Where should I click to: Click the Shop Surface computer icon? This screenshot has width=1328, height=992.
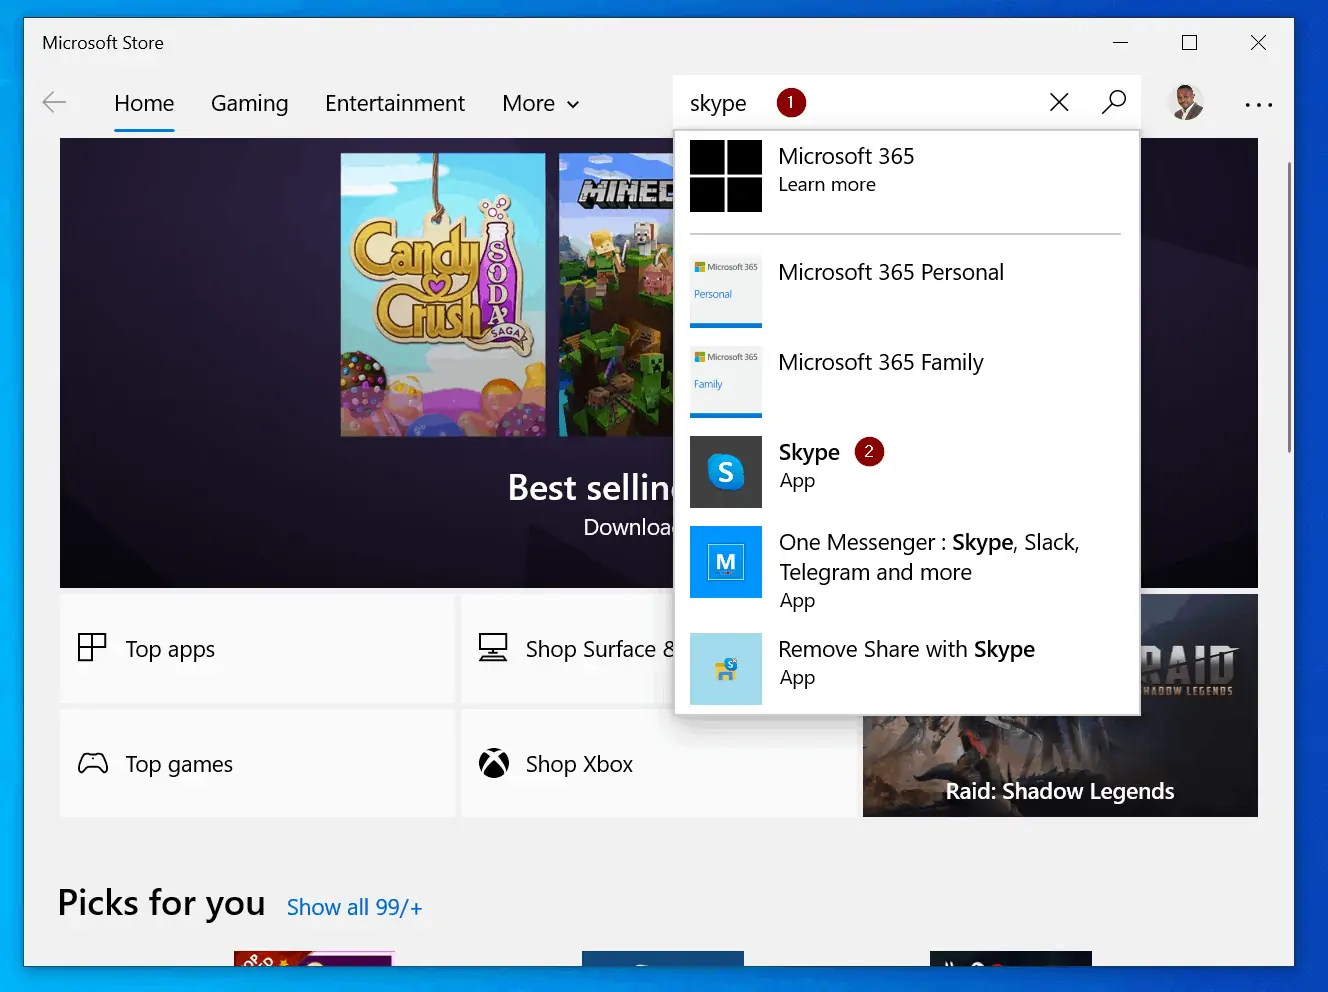point(493,648)
